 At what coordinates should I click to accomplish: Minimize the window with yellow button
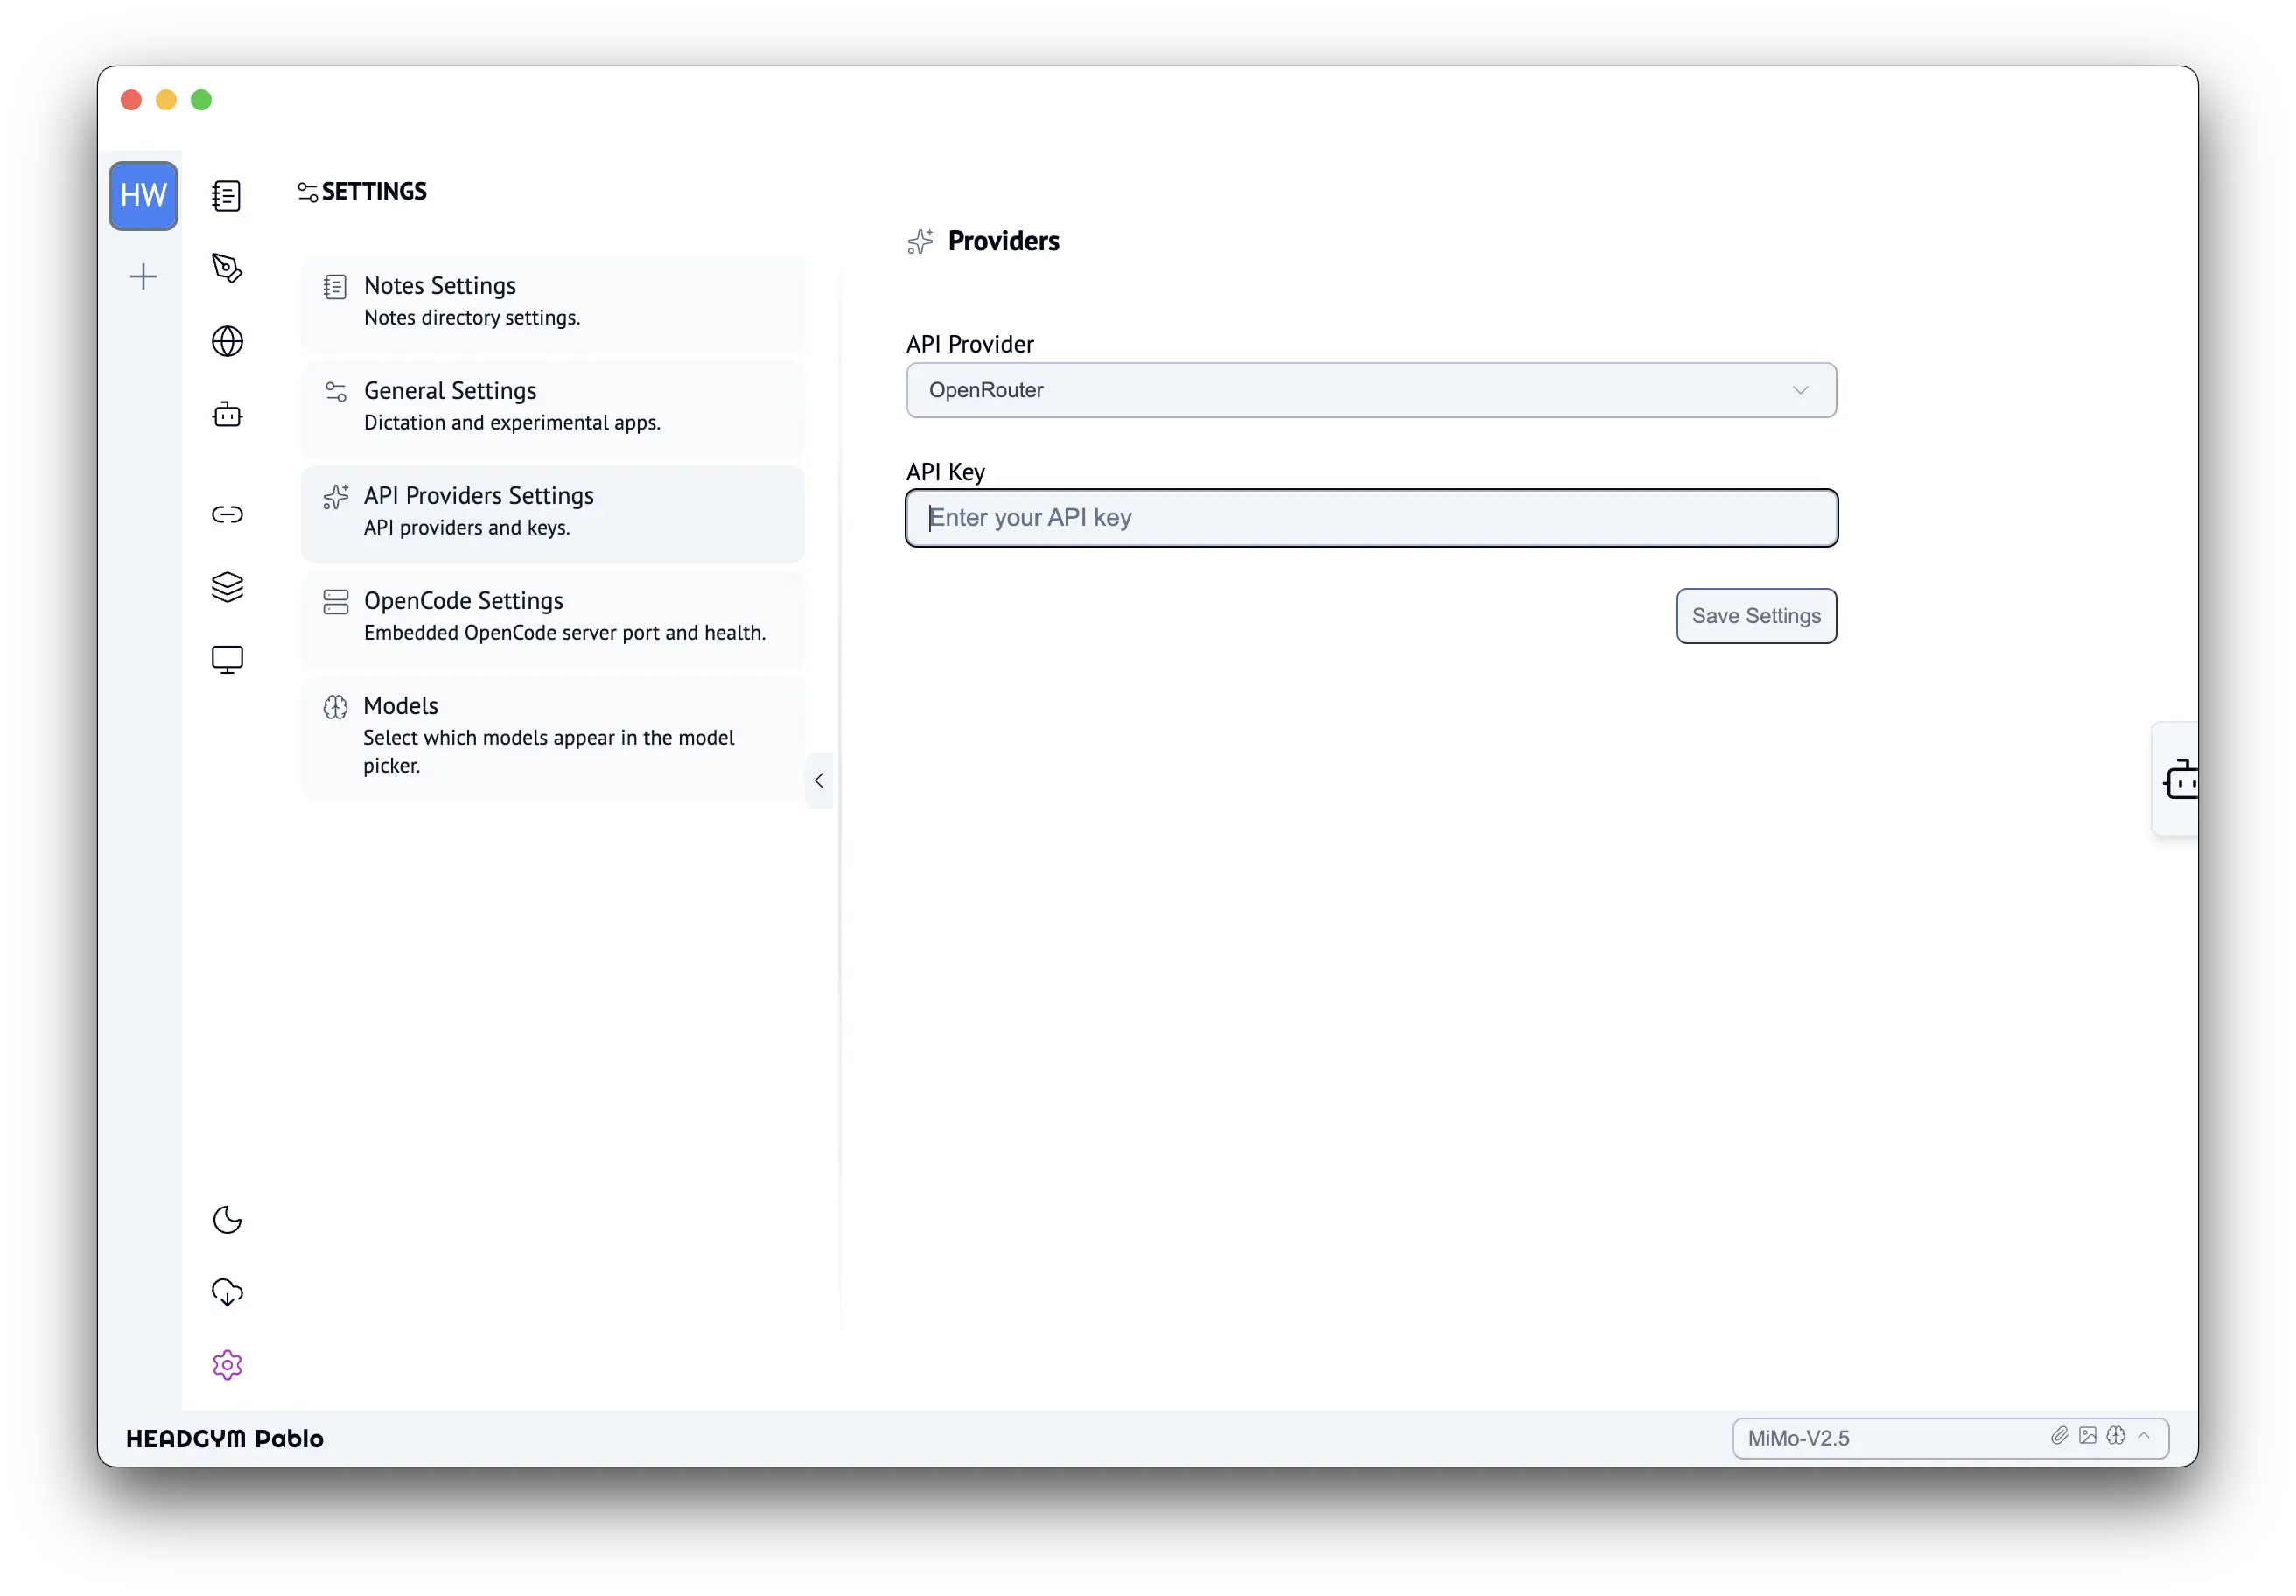coord(166,100)
